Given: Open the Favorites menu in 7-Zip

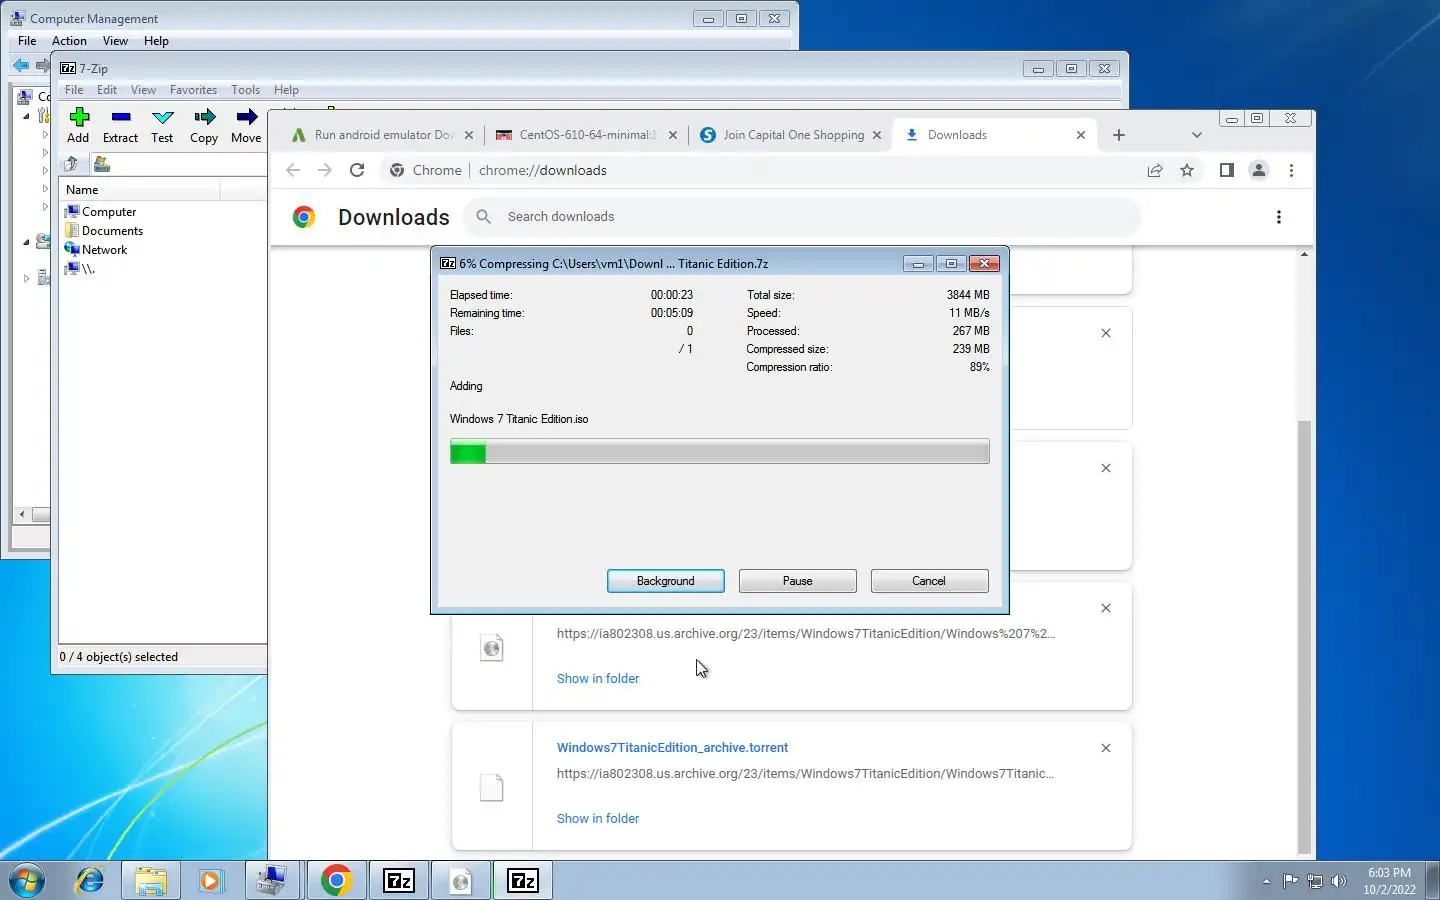Looking at the screenshot, I should pyautogui.click(x=193, y=90).
